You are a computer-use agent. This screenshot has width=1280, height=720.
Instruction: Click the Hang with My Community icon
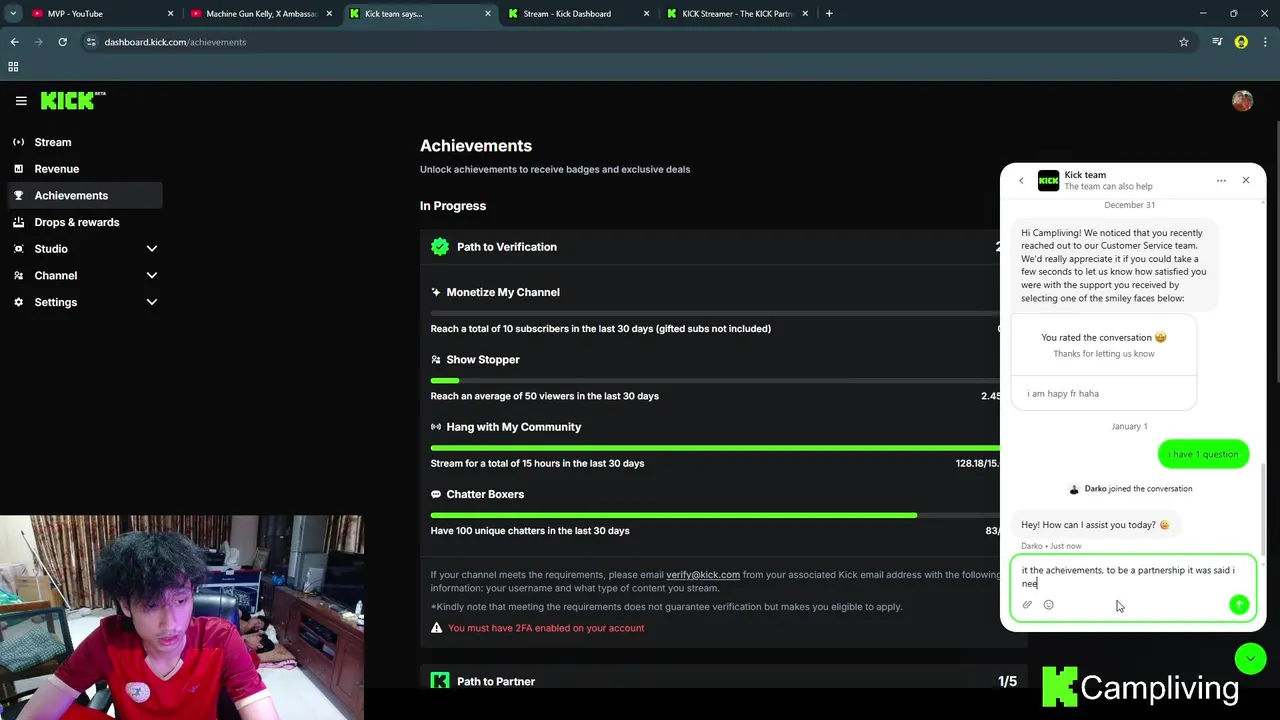[436, 427]
